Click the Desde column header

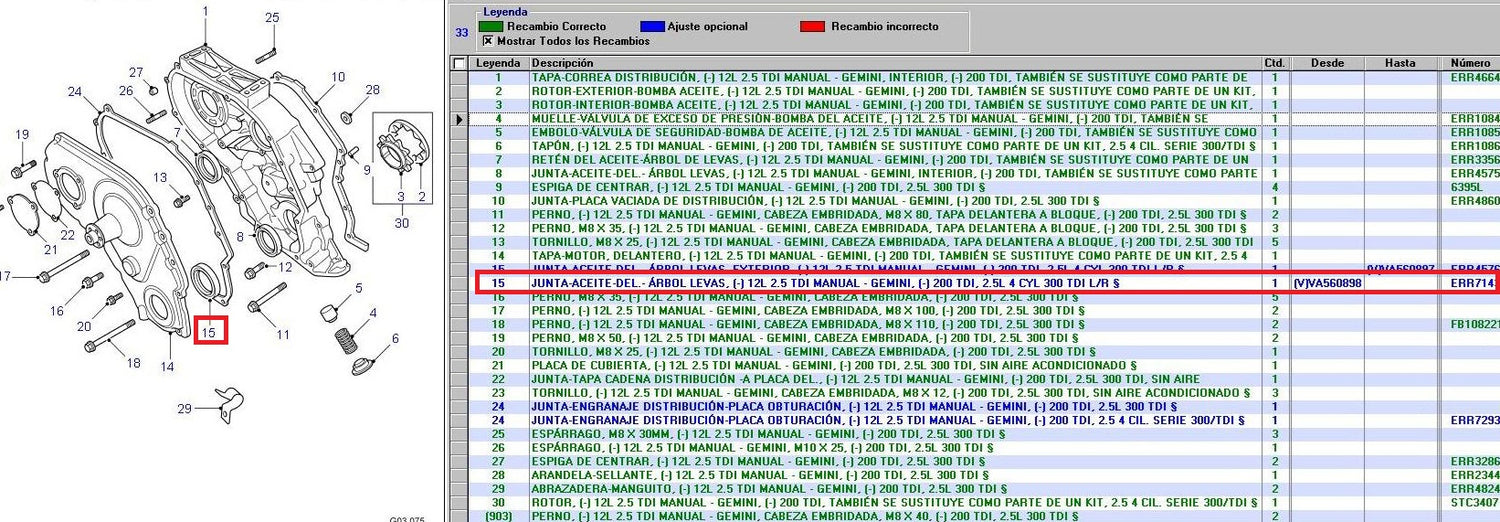click(1326, 63)
